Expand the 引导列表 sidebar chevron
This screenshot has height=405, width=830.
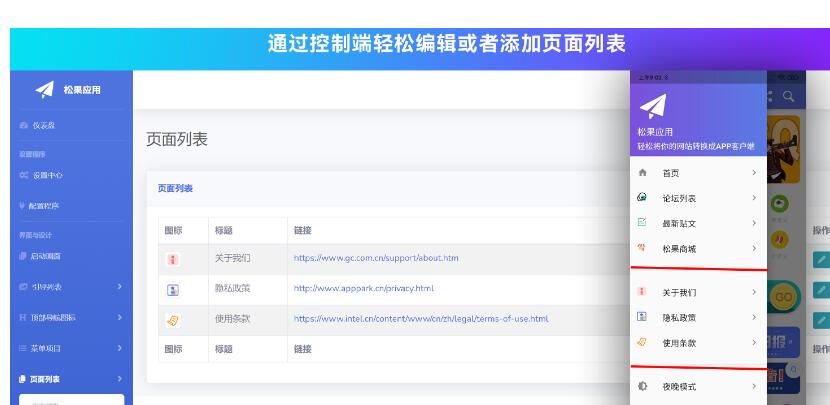point(120,286)
